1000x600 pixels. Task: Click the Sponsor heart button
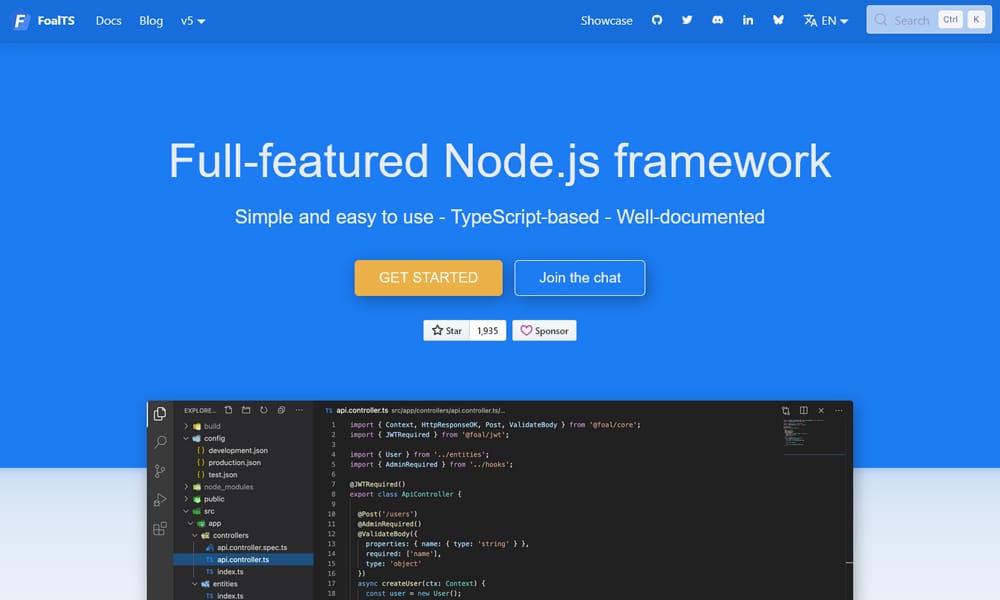pyautogui.click(x=544, y=330)
